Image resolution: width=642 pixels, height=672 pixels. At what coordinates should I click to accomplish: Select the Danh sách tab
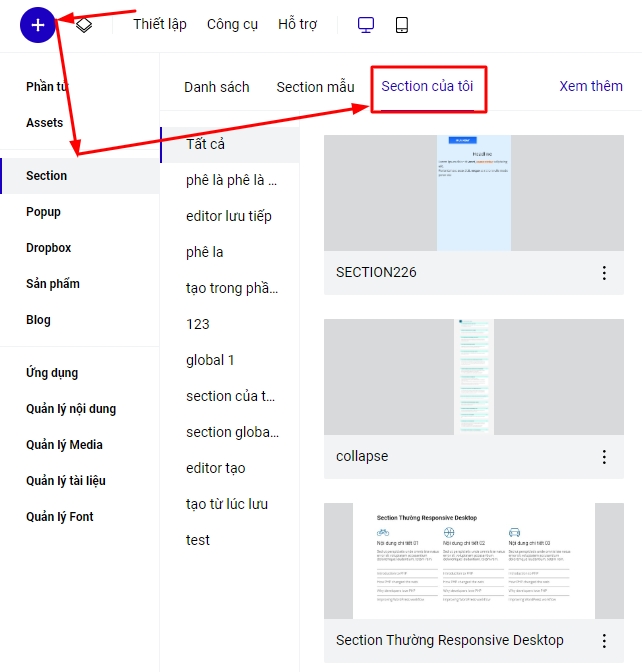point(216,87)
